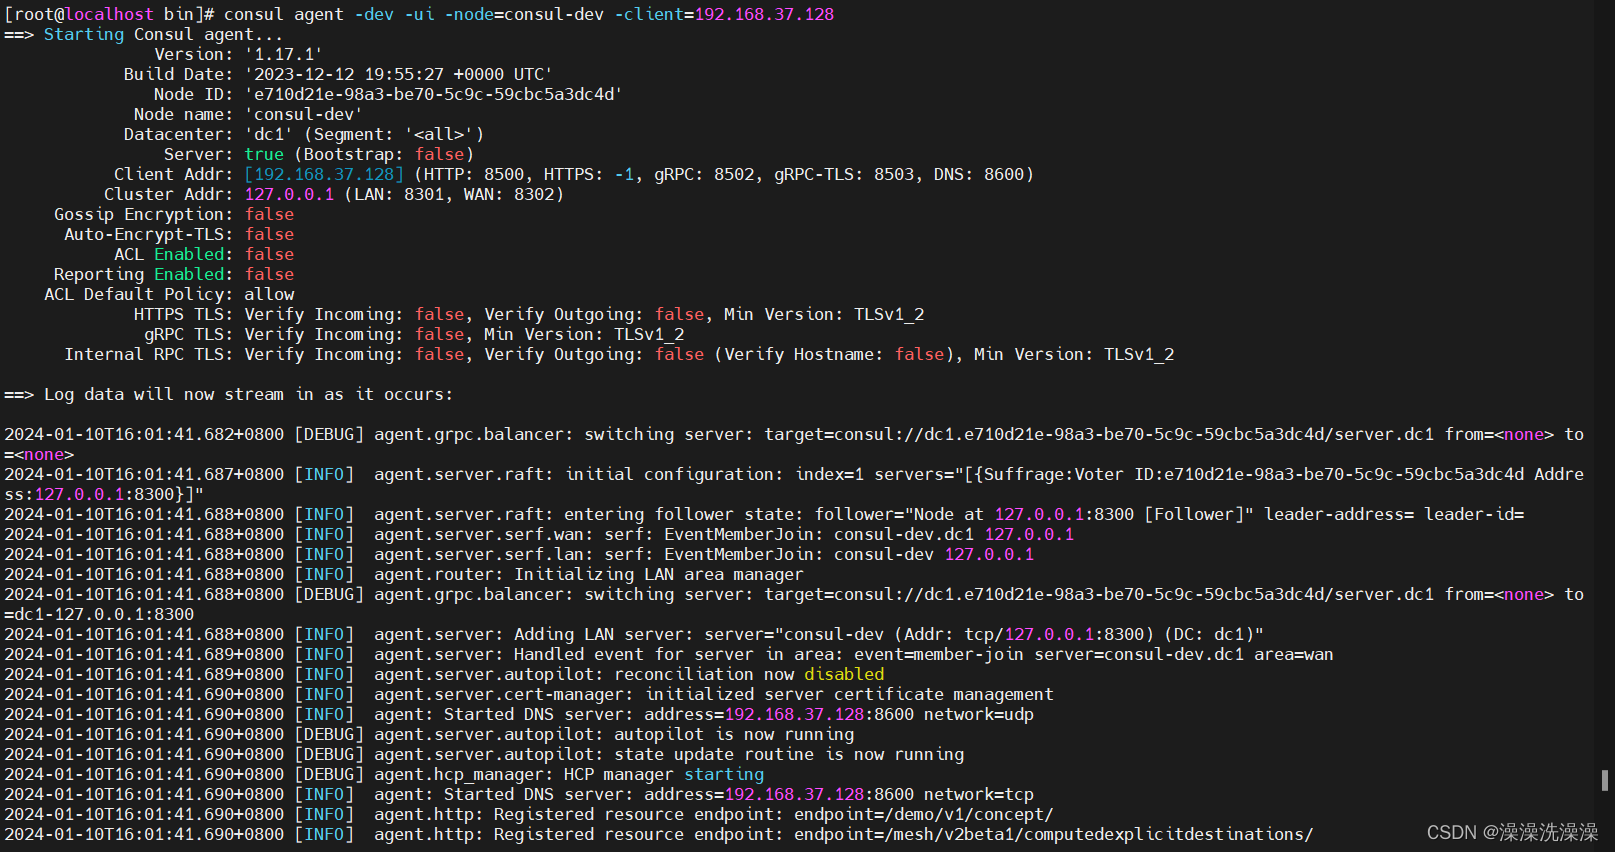Click the 'reconciliation now disabled' log text
The width and height of the screenshot is (1615, 852).
[x=749, y=674]
